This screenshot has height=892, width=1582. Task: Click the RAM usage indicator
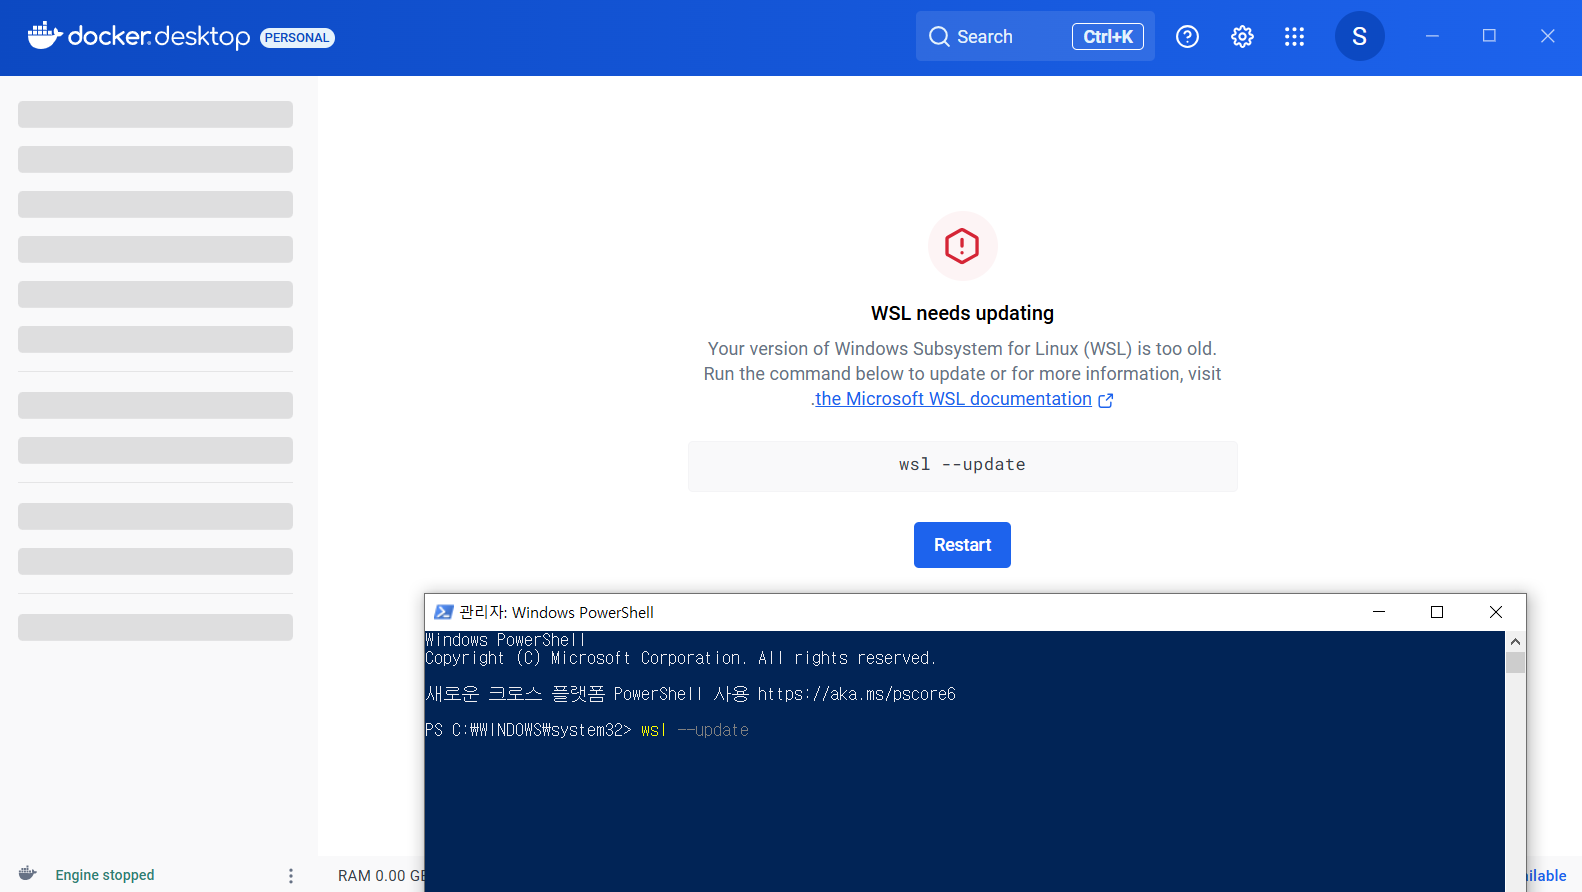[x=381, y=876]
